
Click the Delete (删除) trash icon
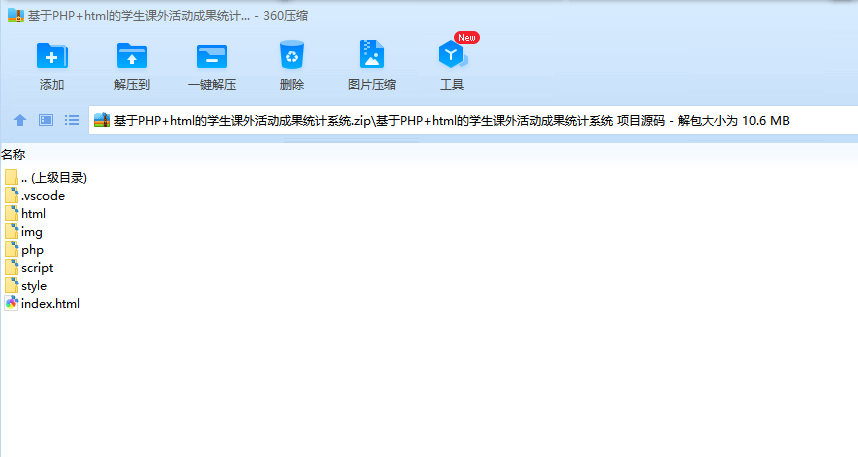[x=292, y=55]
